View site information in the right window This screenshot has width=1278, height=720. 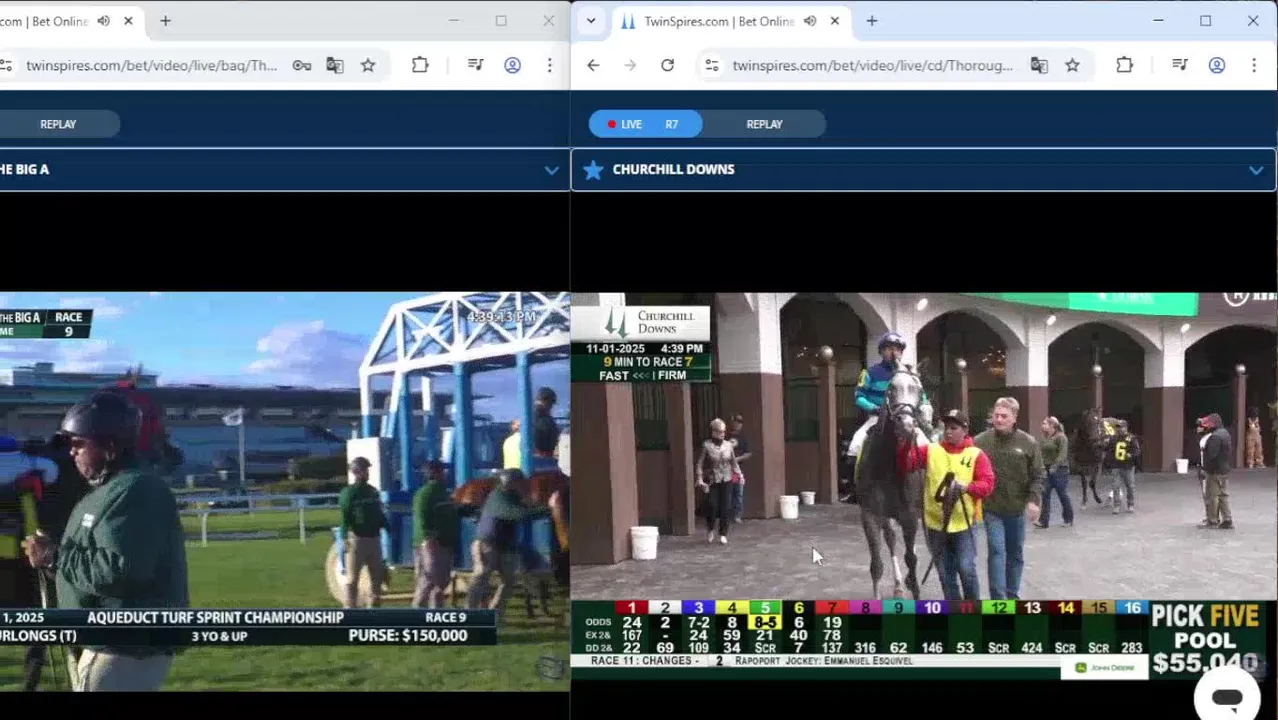click(x=711, y=65)
